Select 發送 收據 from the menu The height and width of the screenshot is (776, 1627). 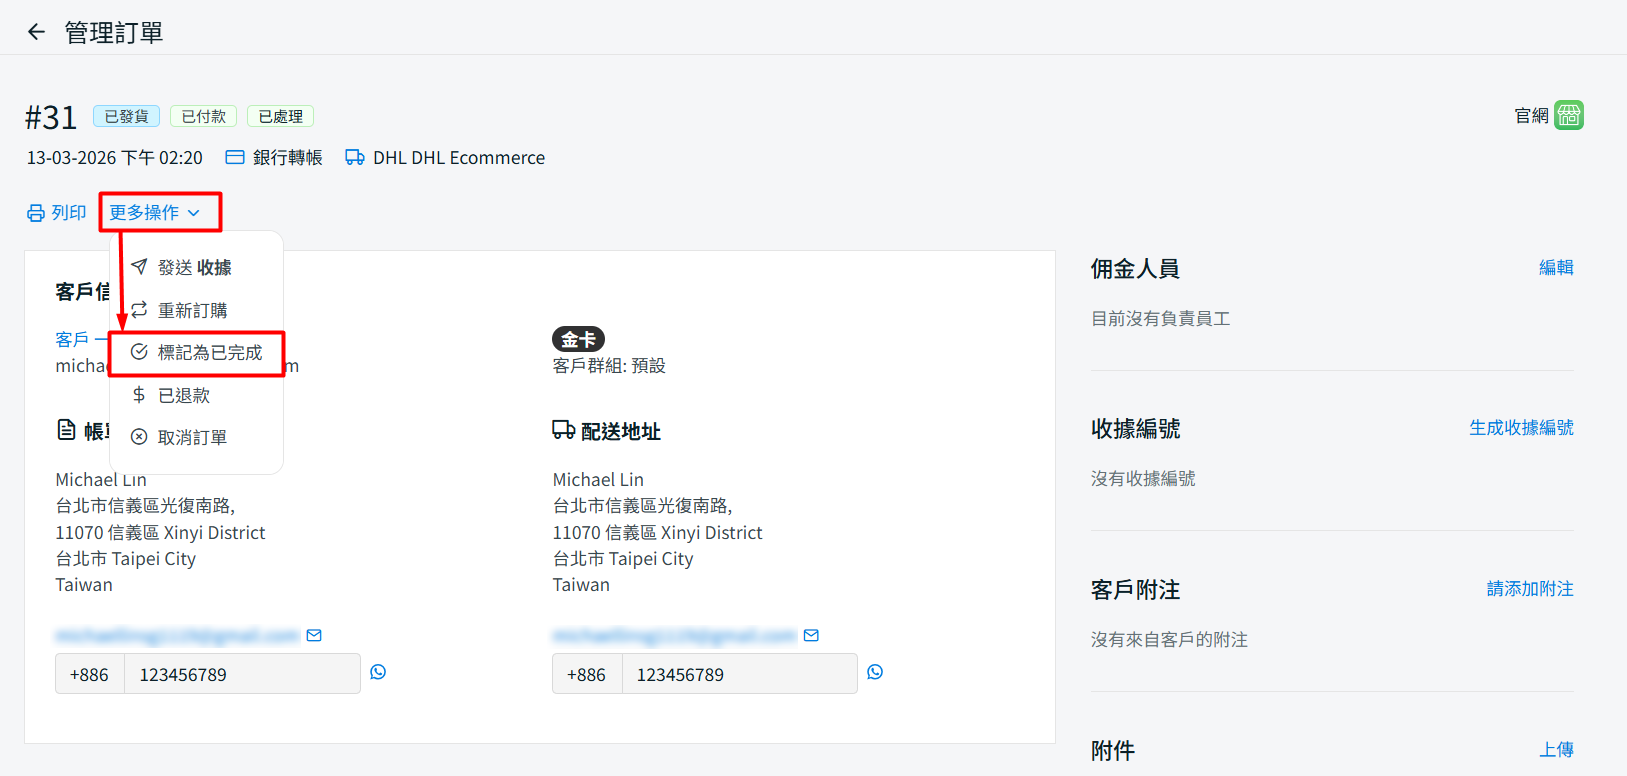point(194,268)
